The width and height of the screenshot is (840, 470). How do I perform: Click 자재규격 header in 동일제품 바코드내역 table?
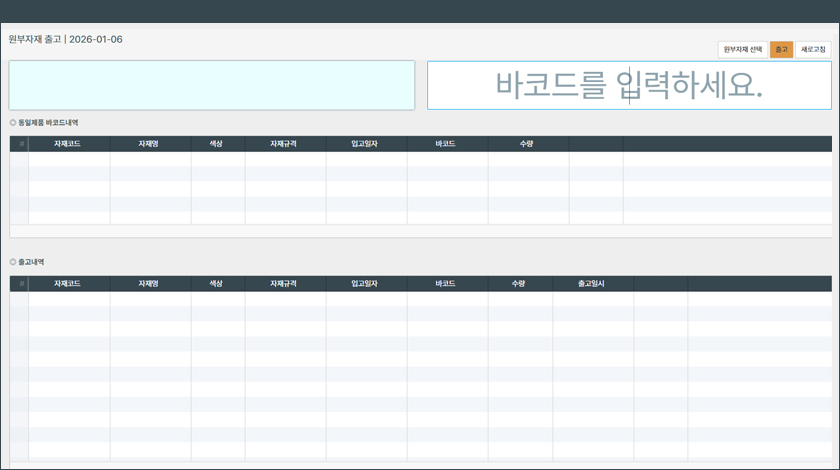(x=284, y=144)
